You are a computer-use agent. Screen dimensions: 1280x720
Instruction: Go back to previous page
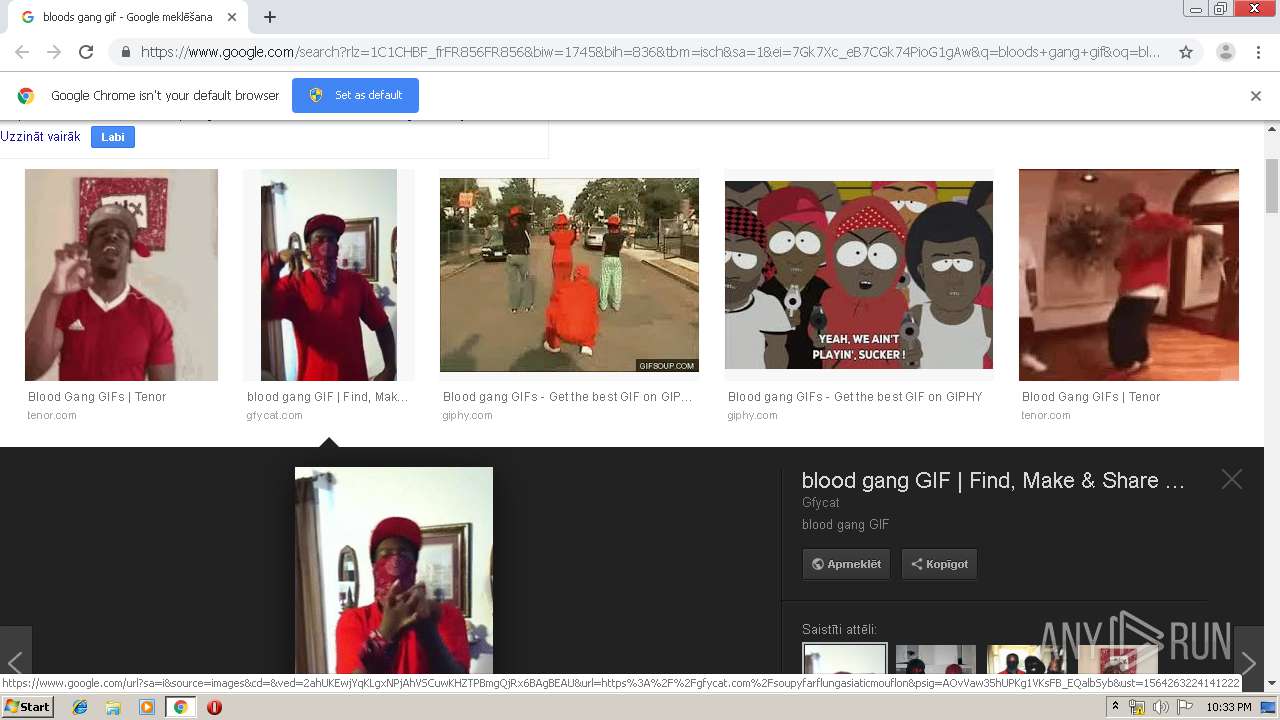click(22, 52)
